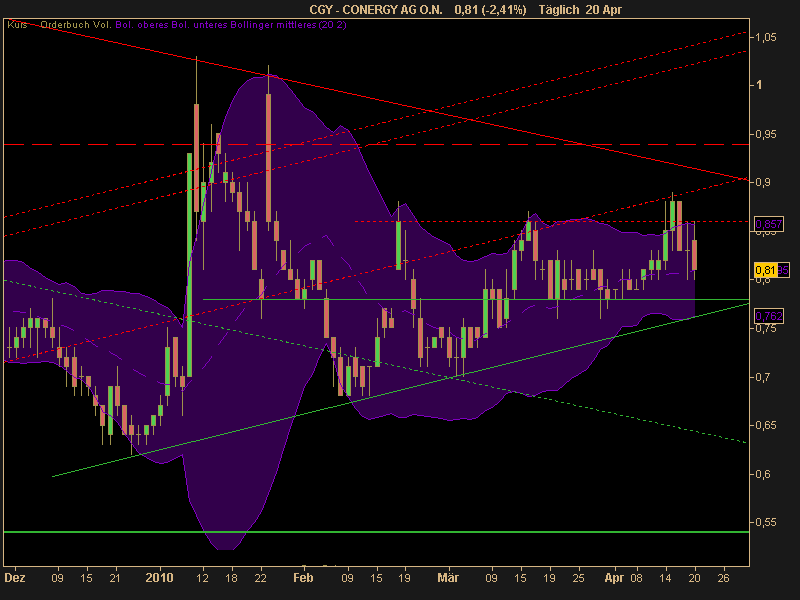Click the purple "0,762" lower band value tag

(769, 316)
